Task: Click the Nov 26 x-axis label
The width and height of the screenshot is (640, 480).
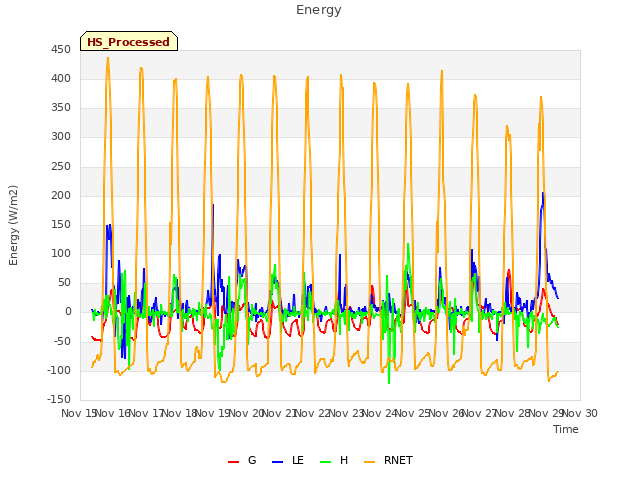Action: (x=446, y=413)
